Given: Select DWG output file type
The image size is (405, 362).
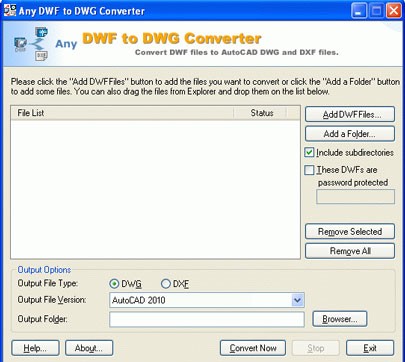Looking at the screenshot, I should 114,284.
